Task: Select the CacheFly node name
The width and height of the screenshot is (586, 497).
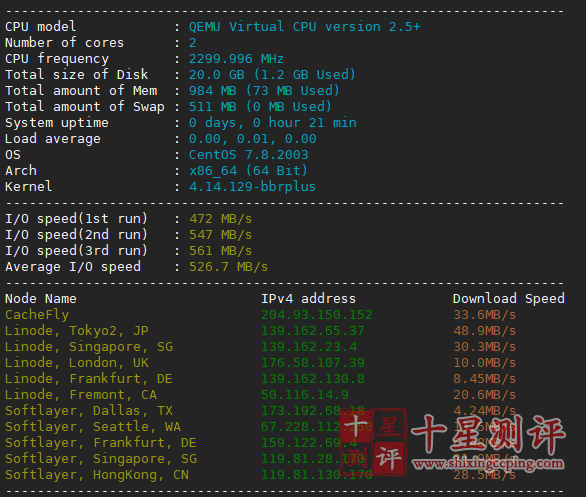Action: click(37, 315)
